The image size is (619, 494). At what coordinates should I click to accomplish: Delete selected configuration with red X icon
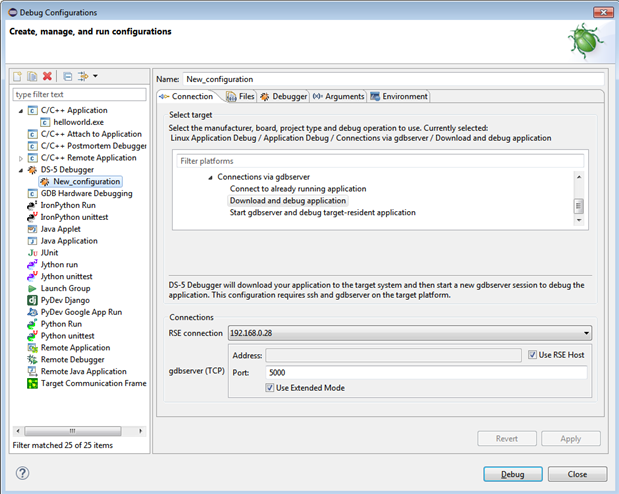(47, 76)
